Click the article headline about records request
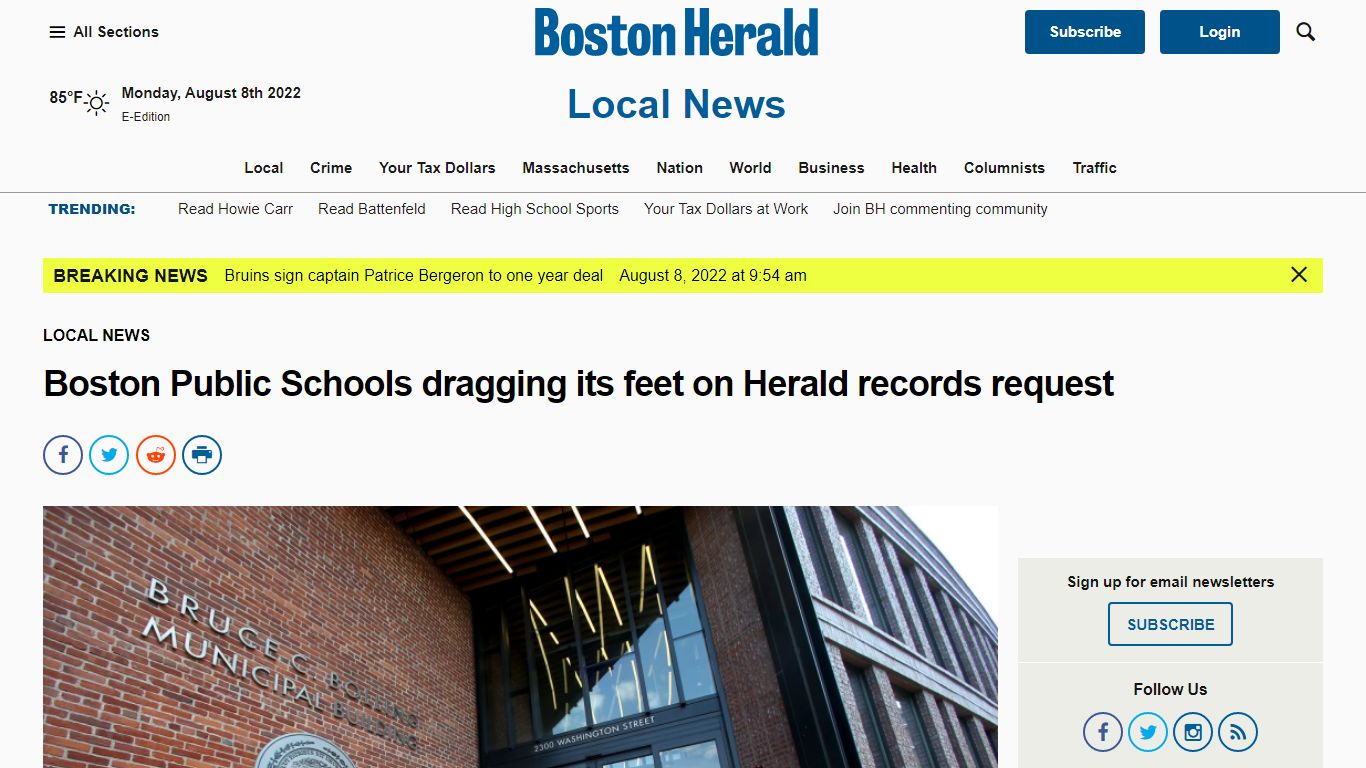Image resolution: width=1366 pixels, height=768 pixels. point(579,383)
